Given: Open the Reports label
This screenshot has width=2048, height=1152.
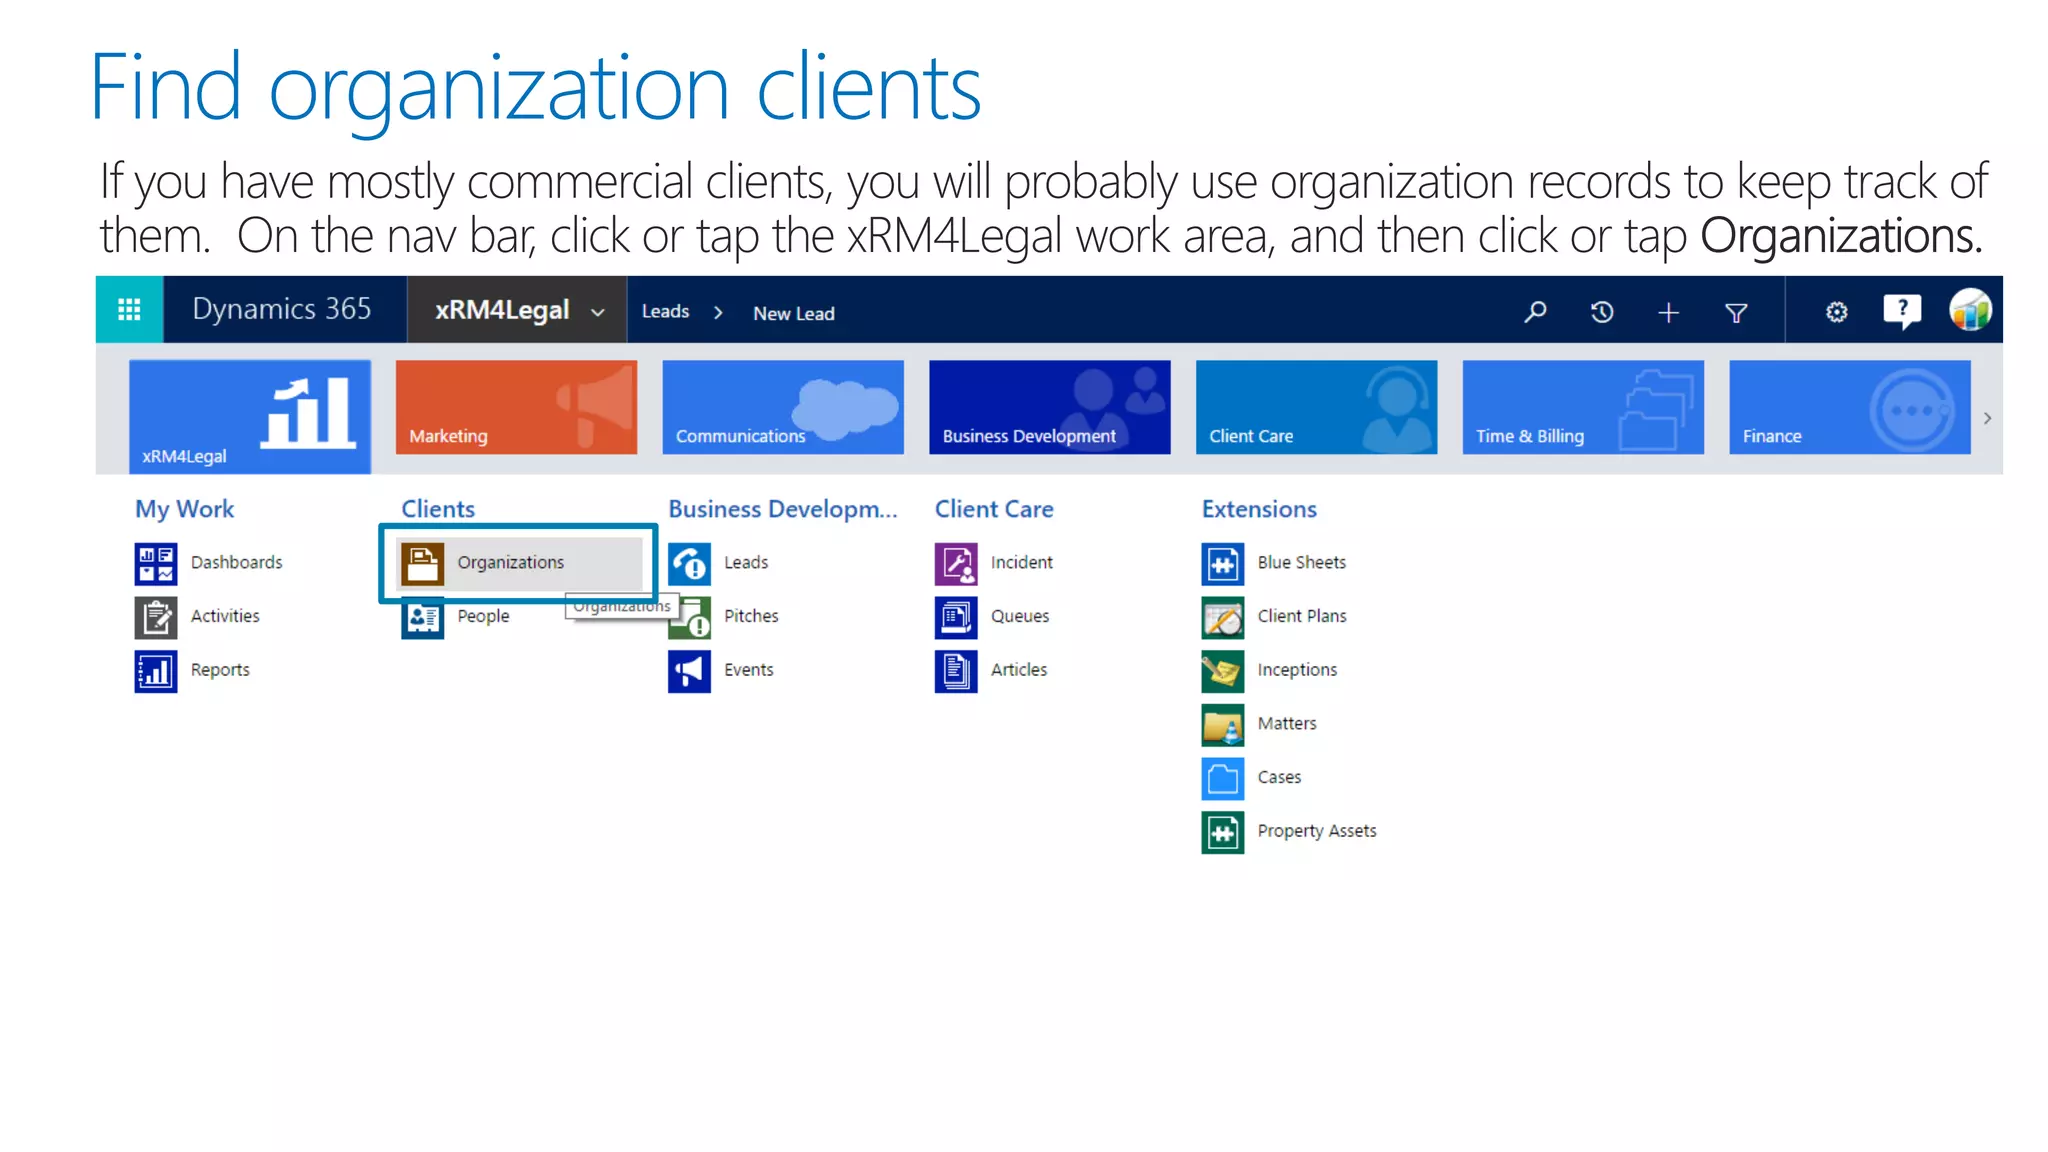Looking at the screenshot, I should (220, 671).
